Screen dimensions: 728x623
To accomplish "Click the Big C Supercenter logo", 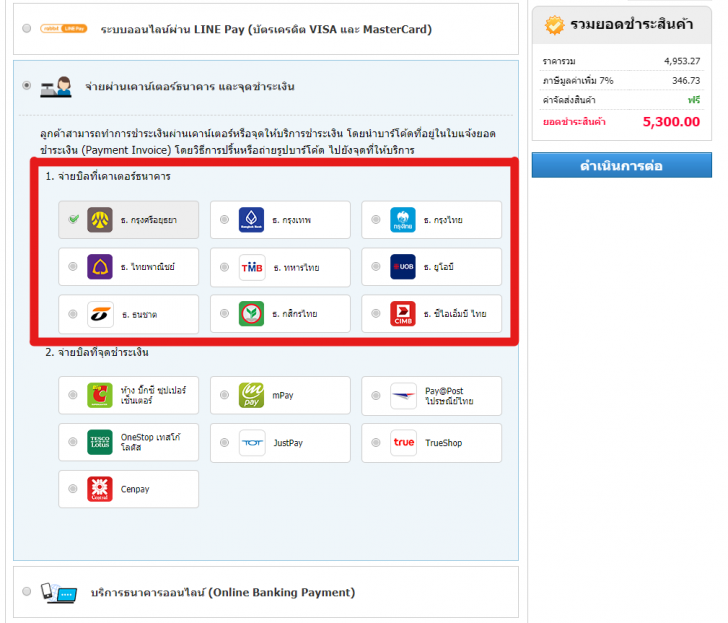I will coord(100,395).
